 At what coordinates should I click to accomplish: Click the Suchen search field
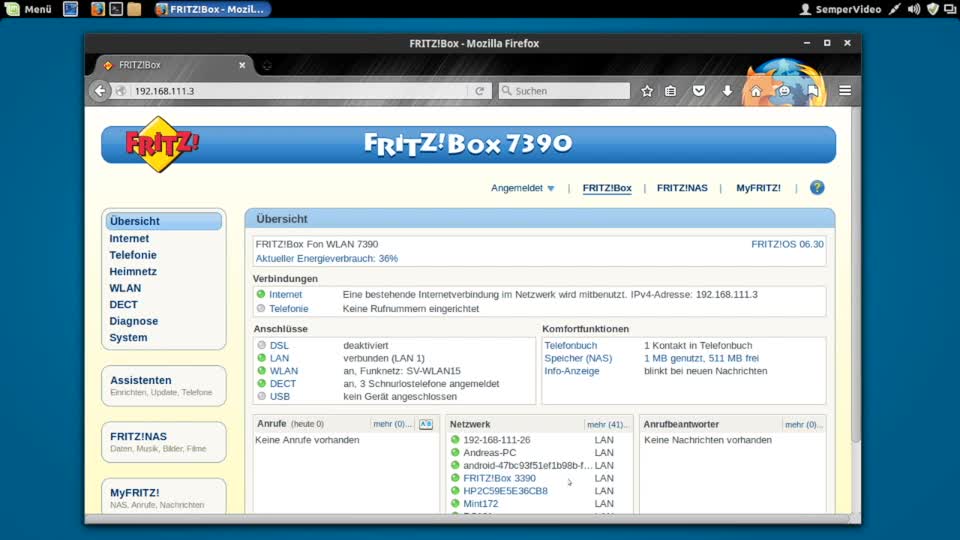tap(564, 91)
